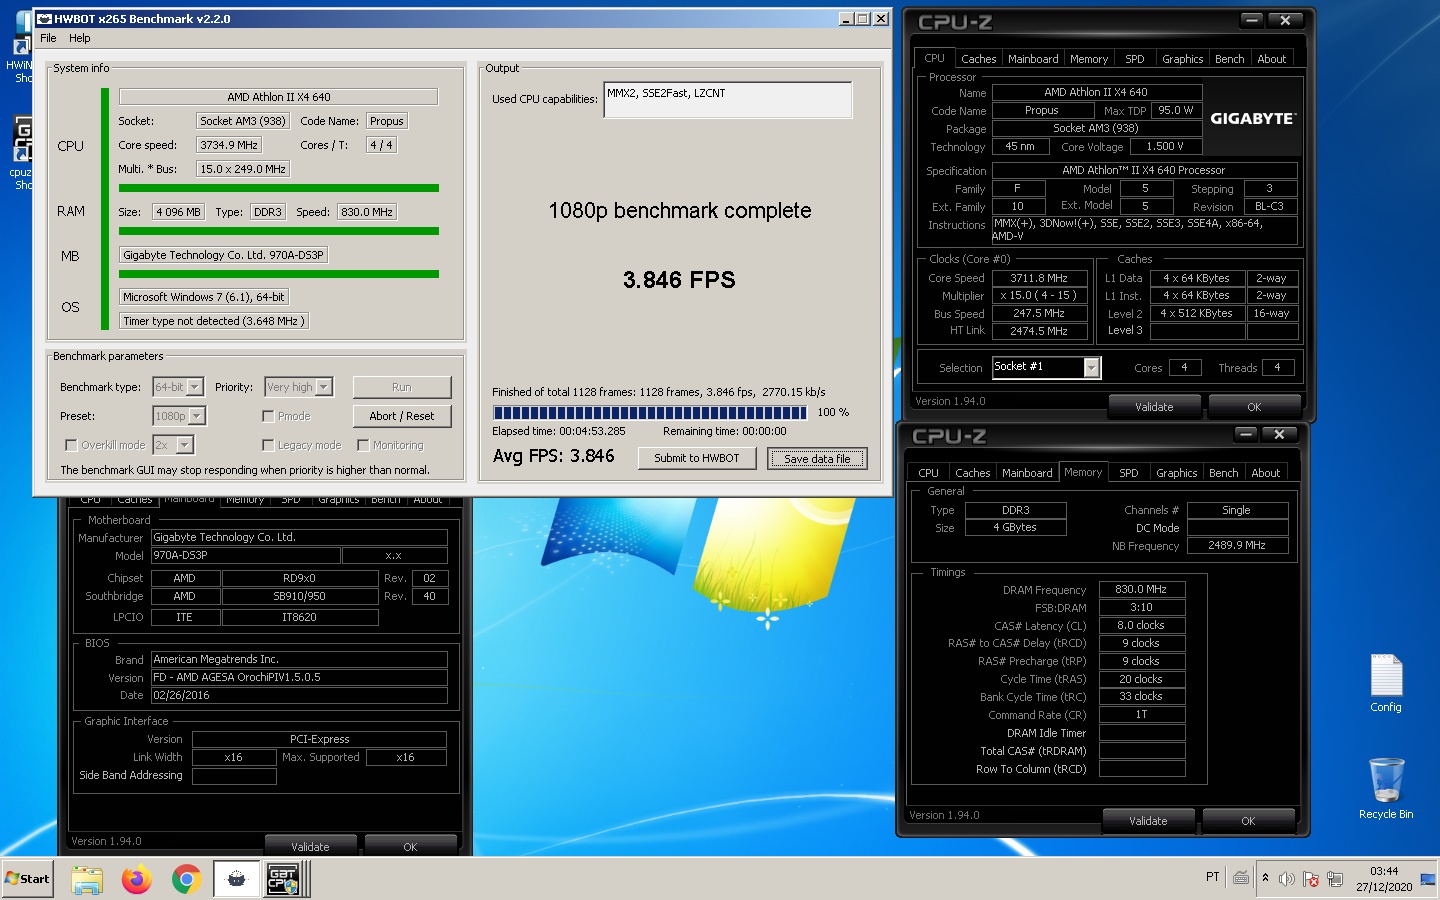
Task: Click the 970A-DS3P model field
Action: (x=245, y=555)
